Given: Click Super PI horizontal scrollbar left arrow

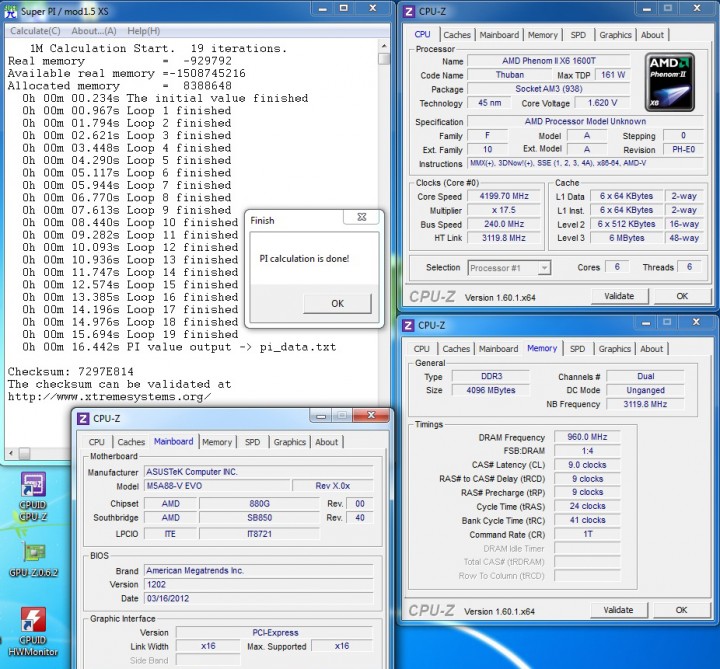Looking at the screenshot, I should pyautogui.click(x=11, y=454).
